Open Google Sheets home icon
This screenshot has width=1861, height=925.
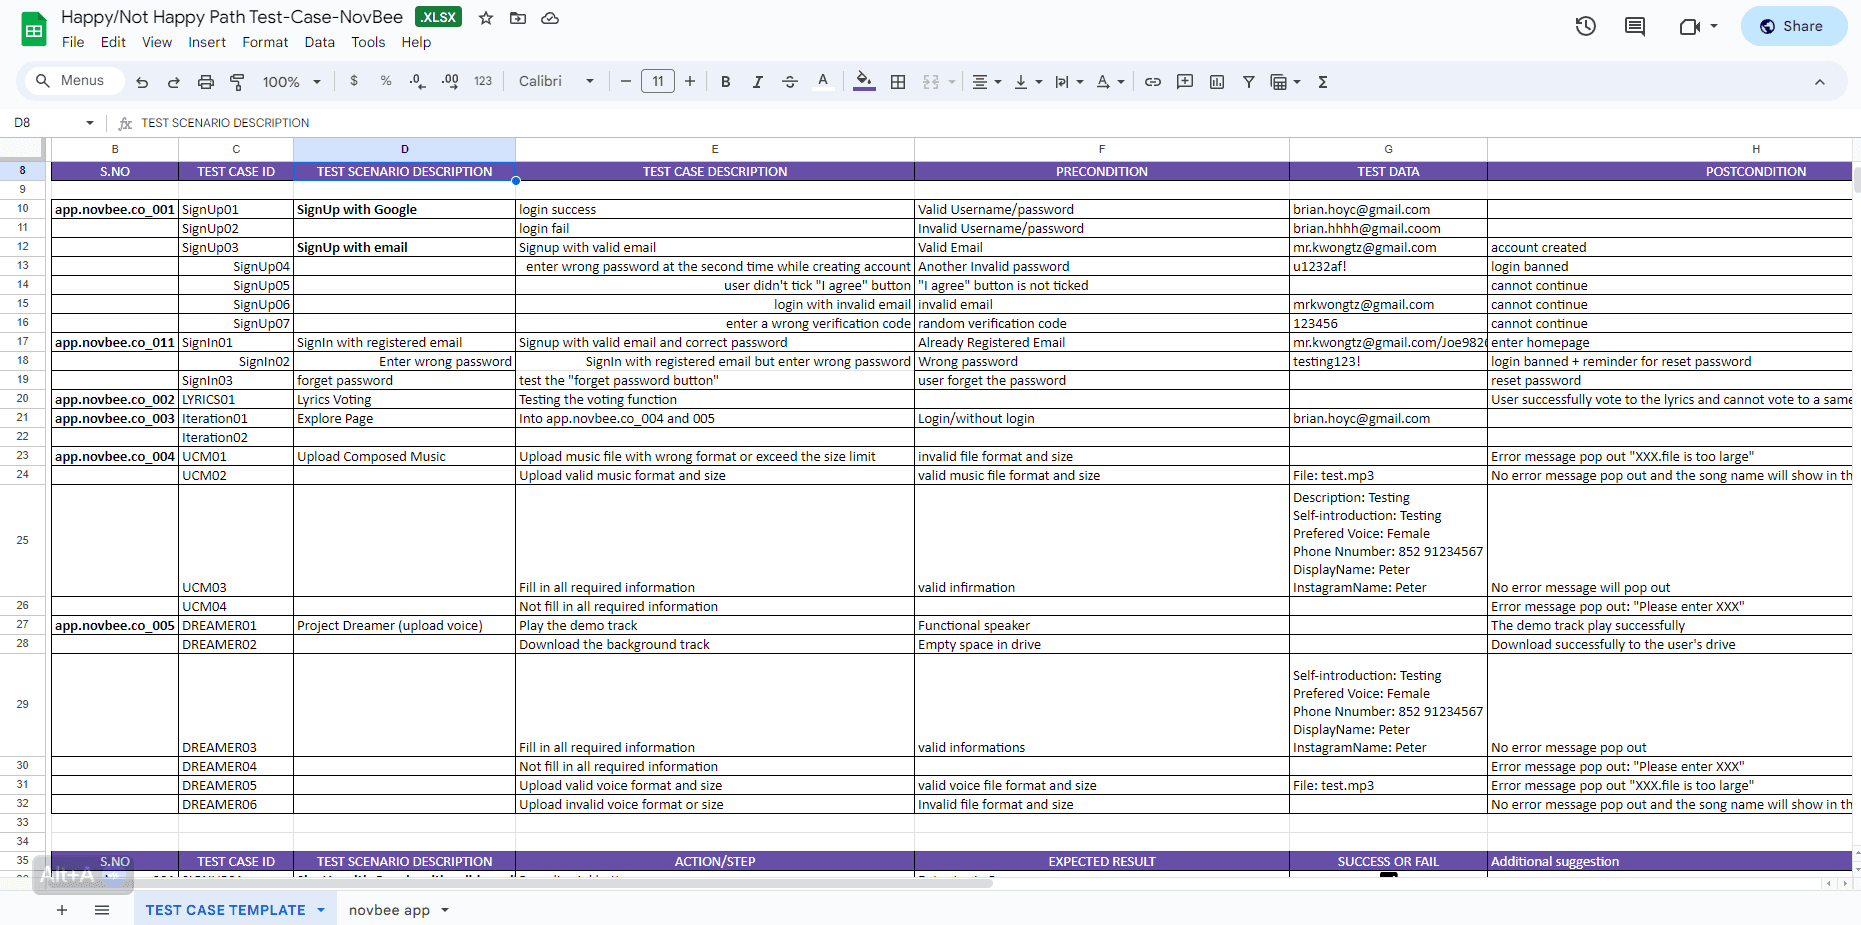click(34, 29)
